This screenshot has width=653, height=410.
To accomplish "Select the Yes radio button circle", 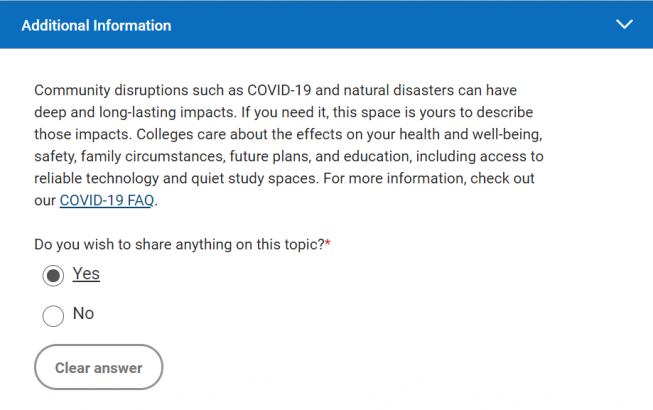I will 53,275.
